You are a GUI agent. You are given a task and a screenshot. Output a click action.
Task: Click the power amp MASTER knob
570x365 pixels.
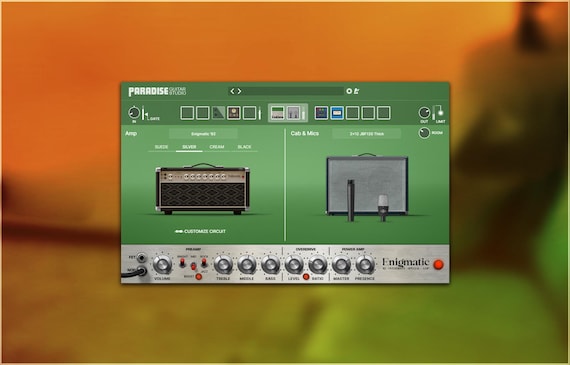(341, 264)
